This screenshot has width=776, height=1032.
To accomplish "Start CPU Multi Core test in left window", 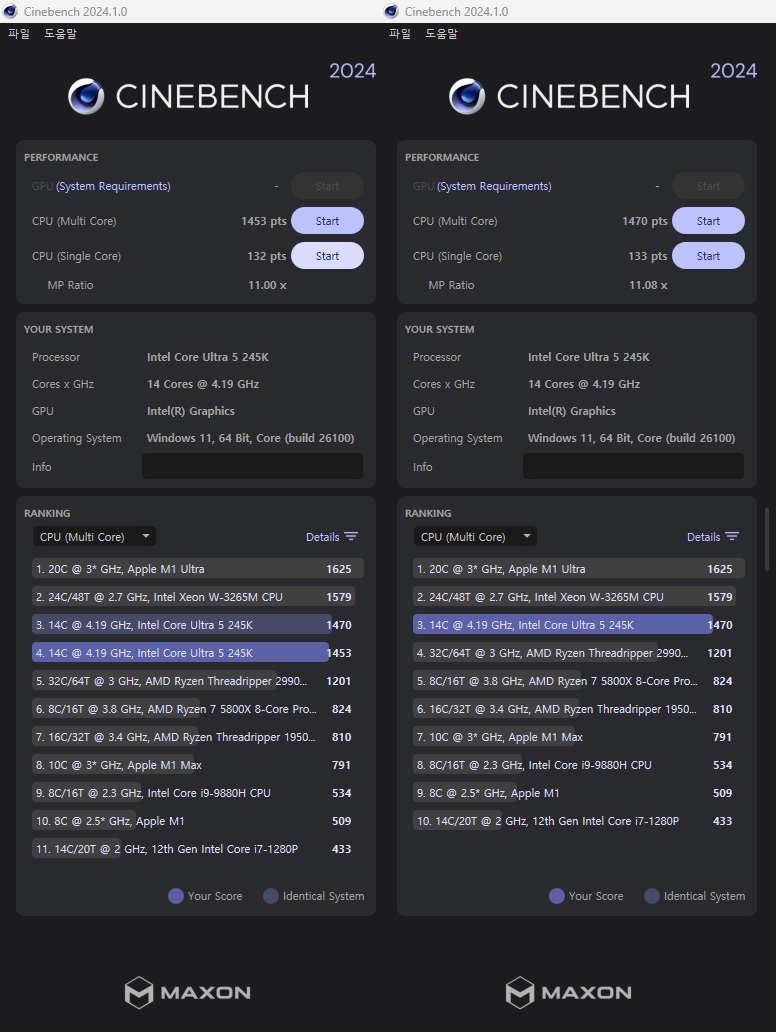I will tap(327, 221).
